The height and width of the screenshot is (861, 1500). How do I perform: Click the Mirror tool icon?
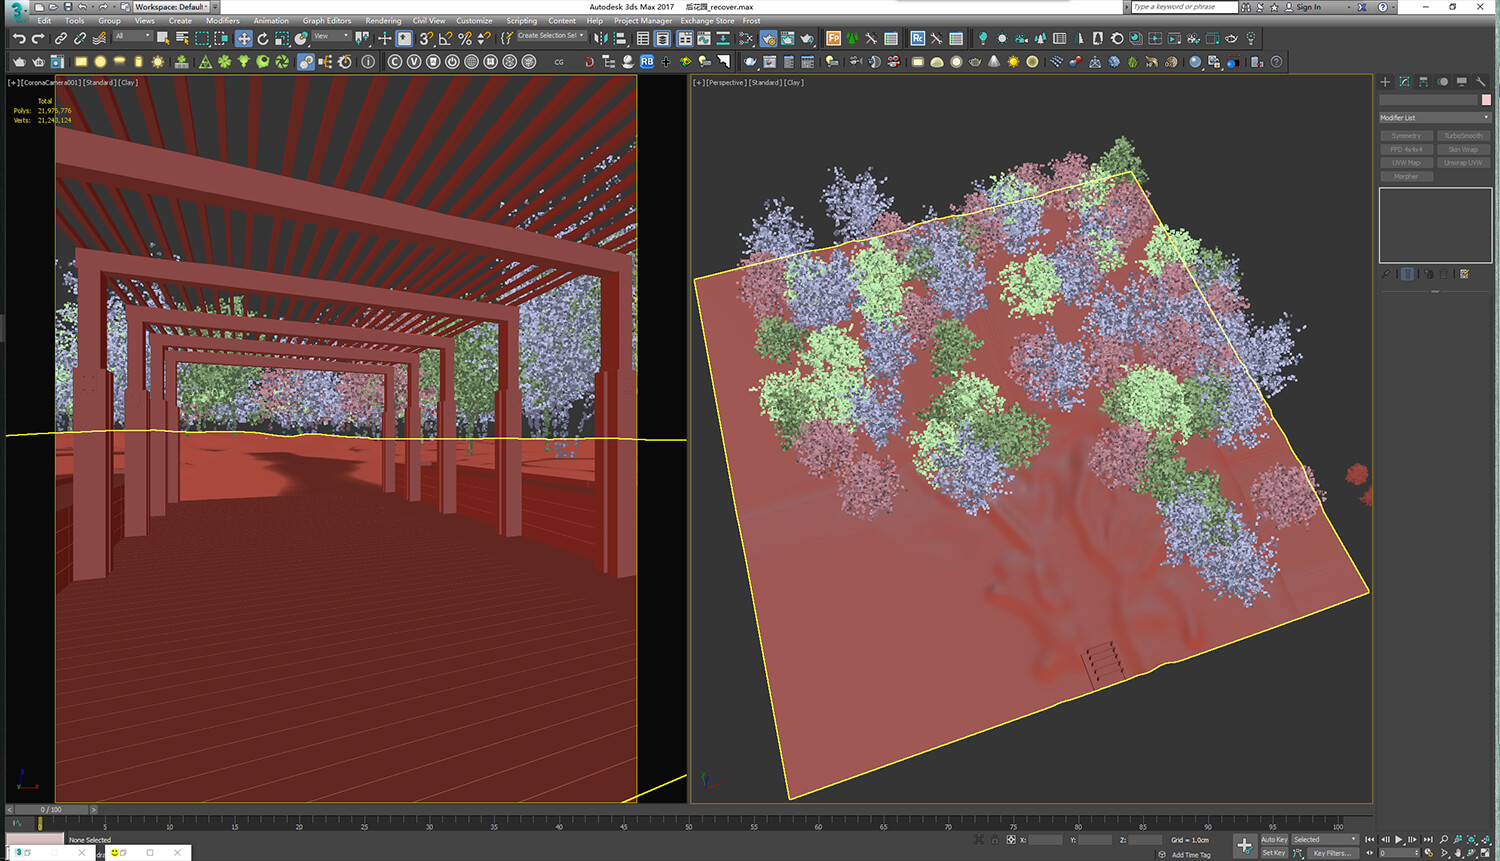[600, 39]
